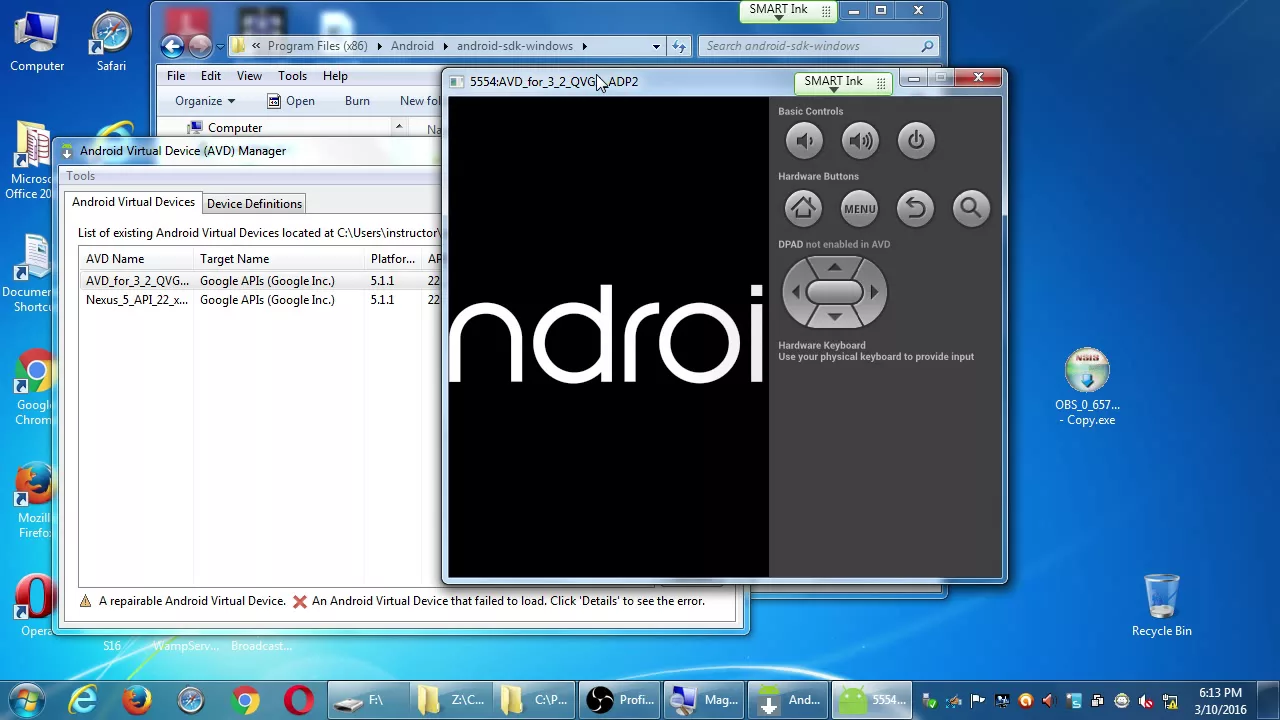Click the DPAD center button
The height and width of the screenshot is (720, 1280).
pos(835,292)
